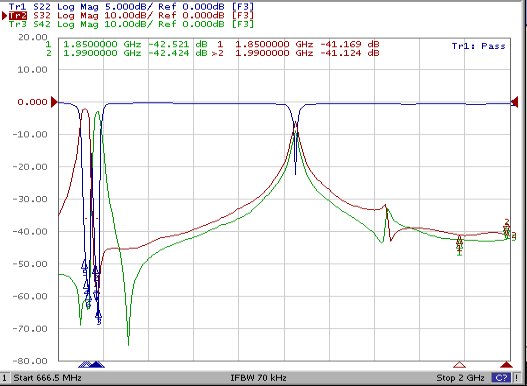Click the blue C? correction status indicator

point(501,378)
